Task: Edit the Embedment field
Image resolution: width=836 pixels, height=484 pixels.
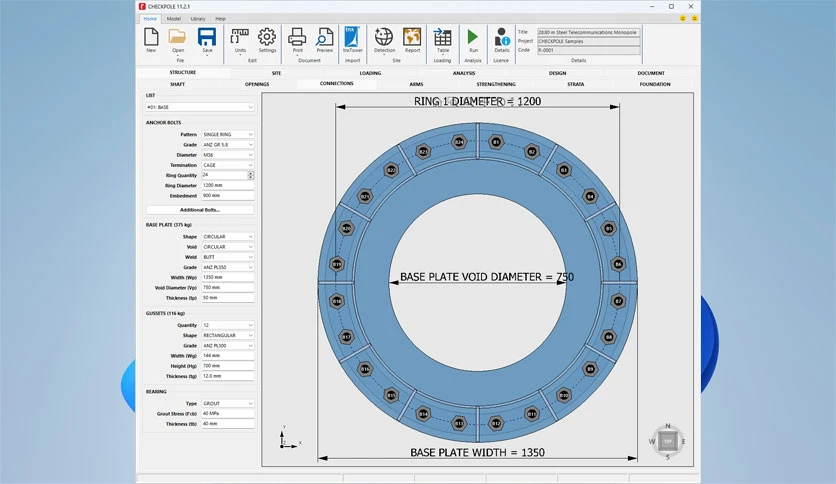Action: tap(228, 196)
